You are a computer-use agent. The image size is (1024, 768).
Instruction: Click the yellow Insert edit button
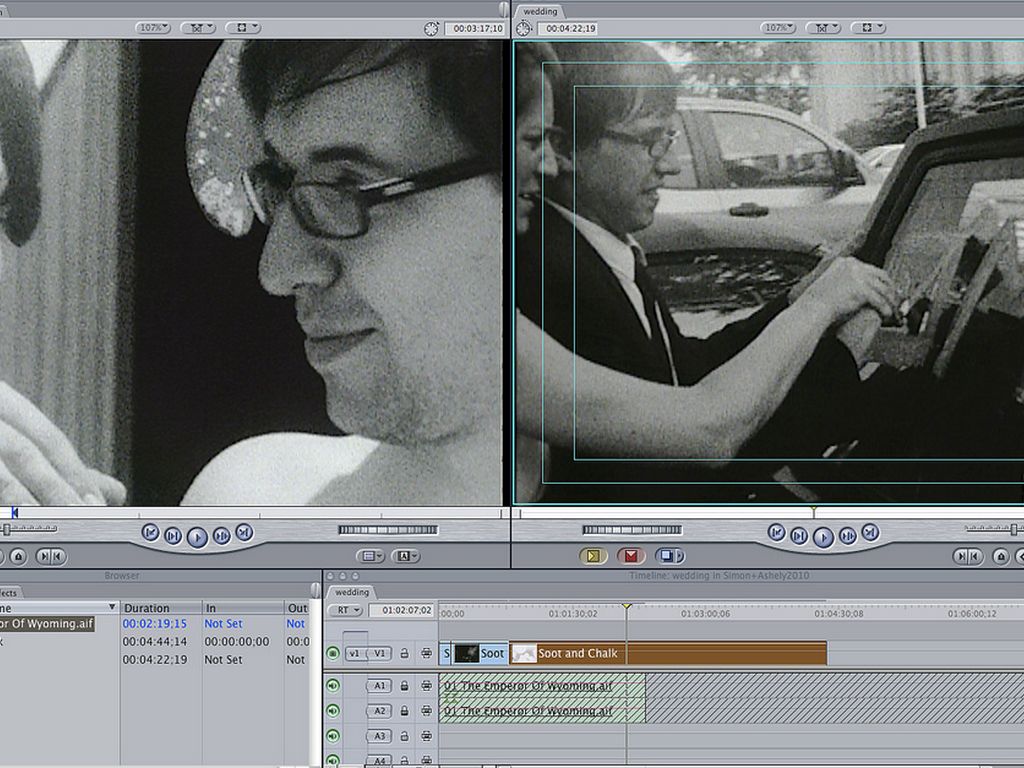593,555
